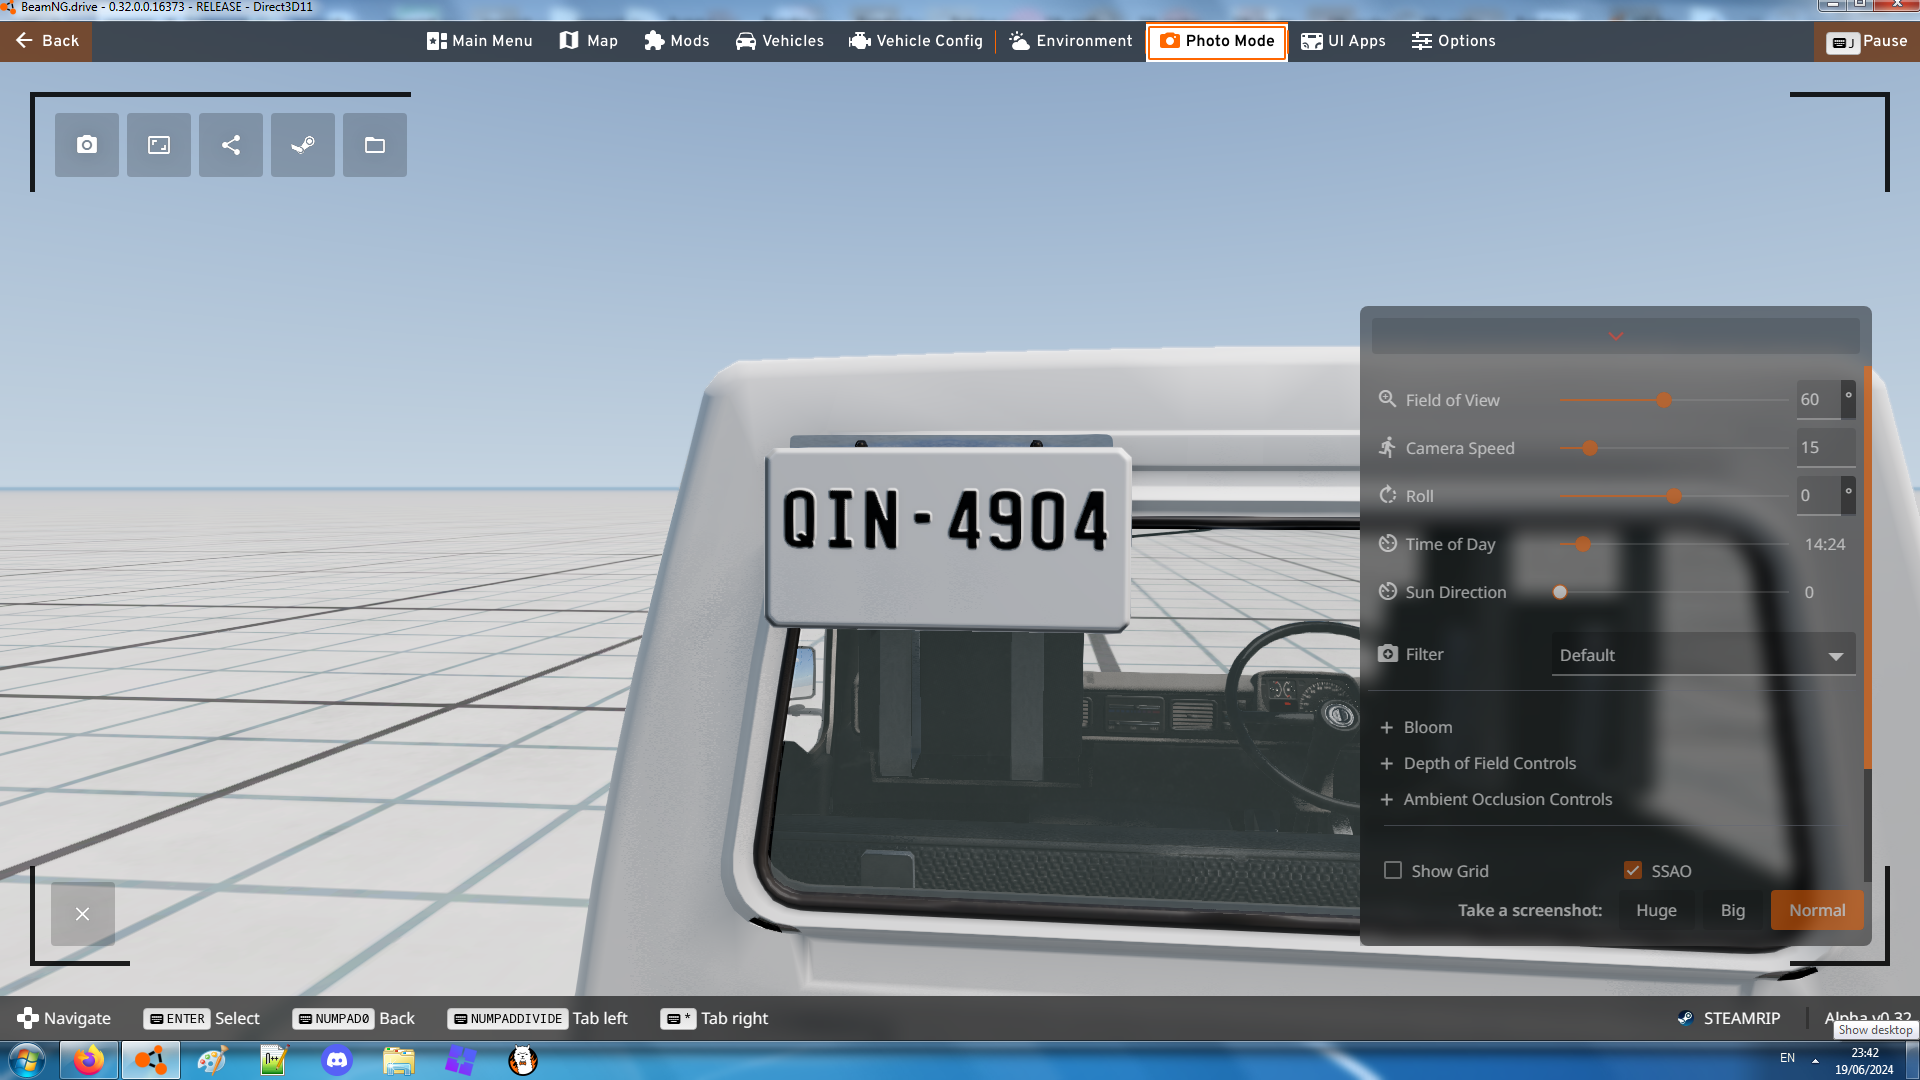Take a Huge screenshot

click(1656, 910)
